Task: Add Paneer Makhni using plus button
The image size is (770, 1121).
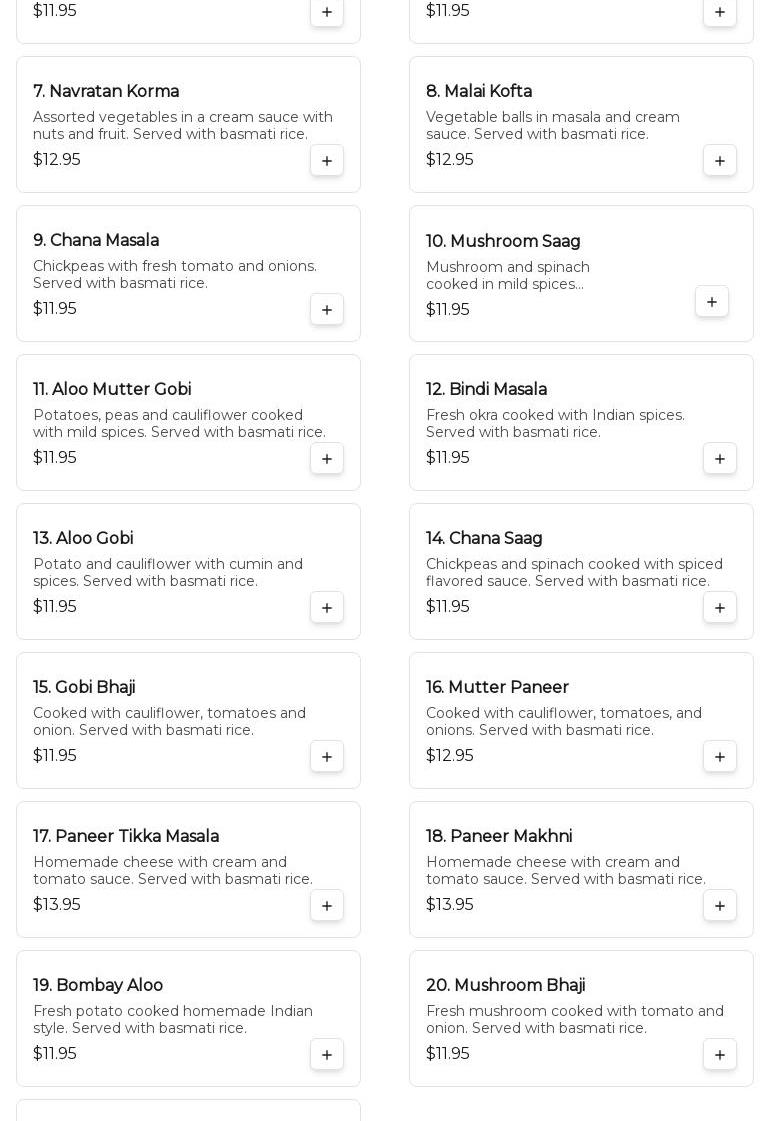Action: click(720, 906)
